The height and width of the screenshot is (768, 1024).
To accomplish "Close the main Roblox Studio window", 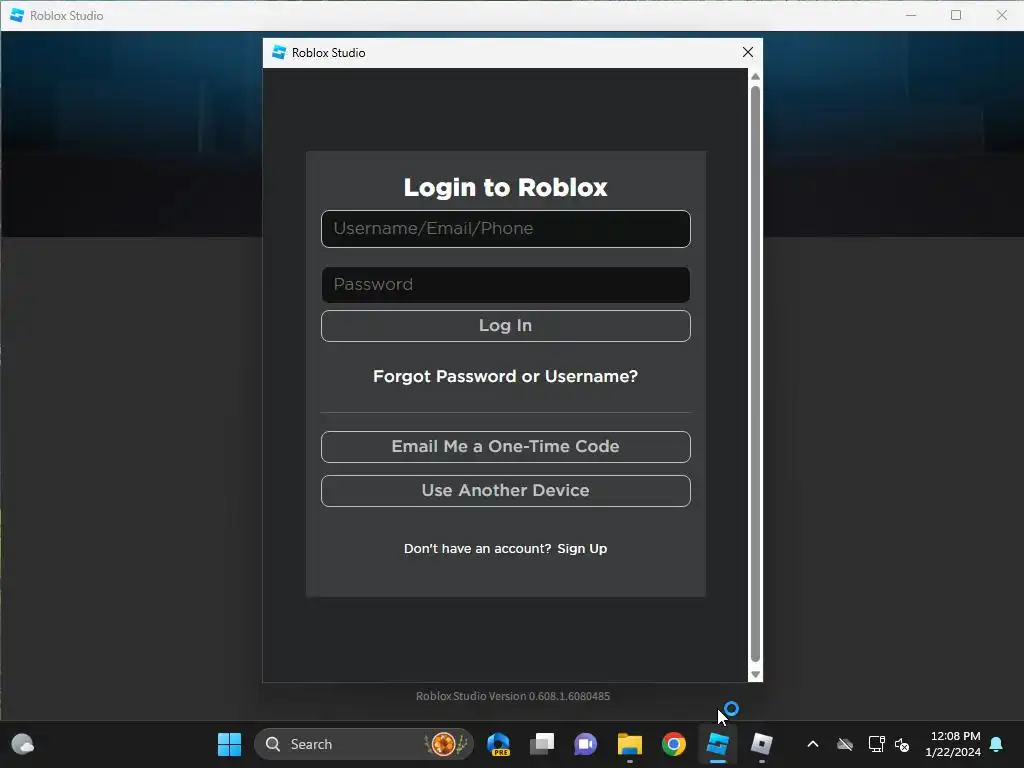I will tap(1002, 15).
